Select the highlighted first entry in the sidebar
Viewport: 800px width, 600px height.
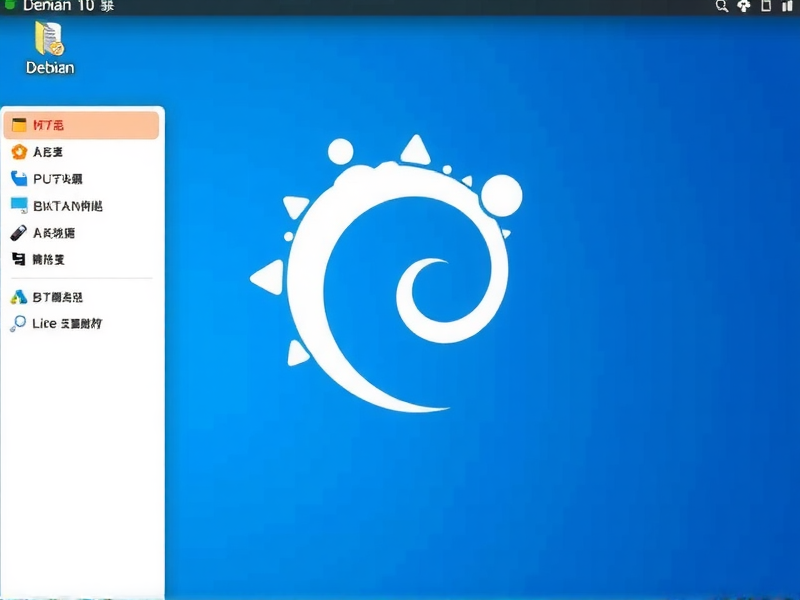(80, 124)
